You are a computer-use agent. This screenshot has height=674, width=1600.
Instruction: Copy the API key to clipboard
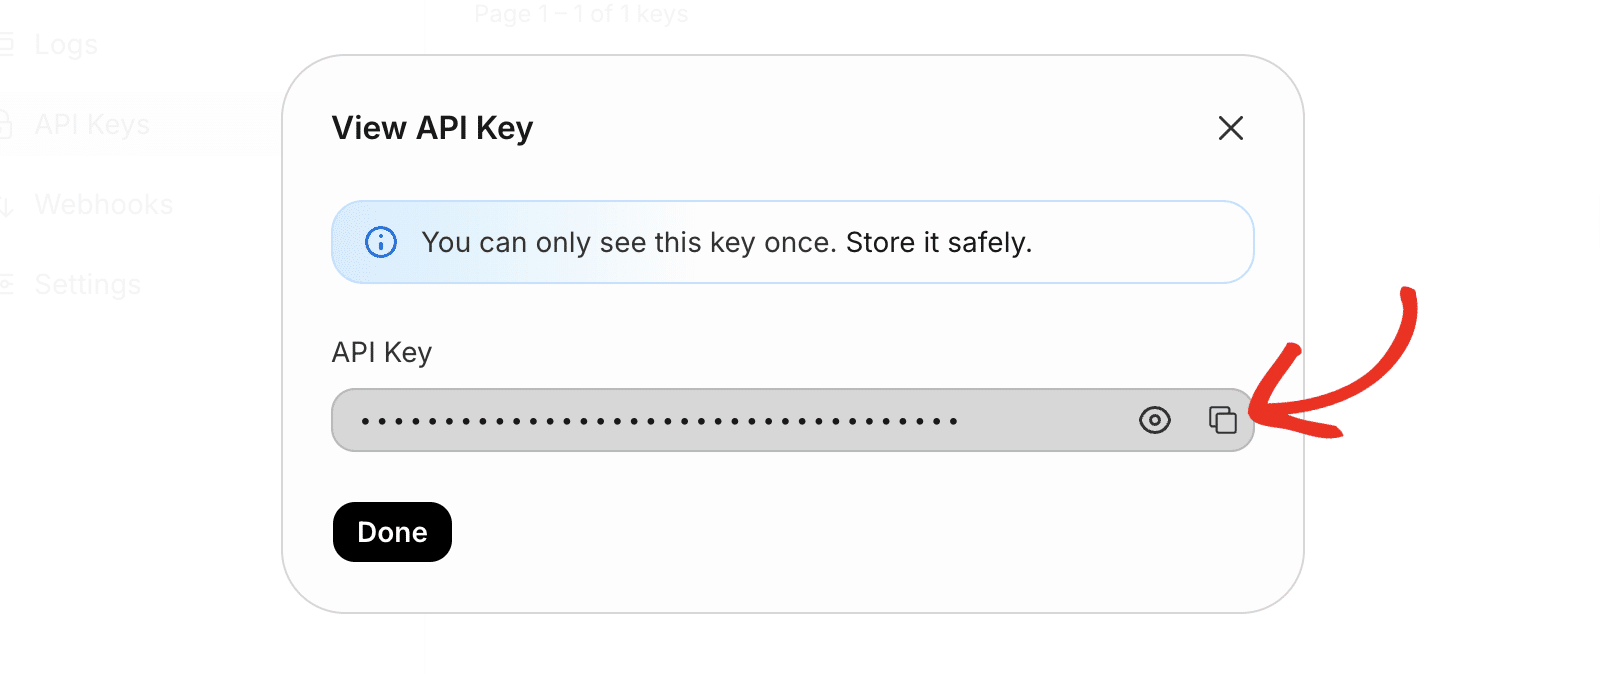pyautogui.click(x=1222, y=420)
